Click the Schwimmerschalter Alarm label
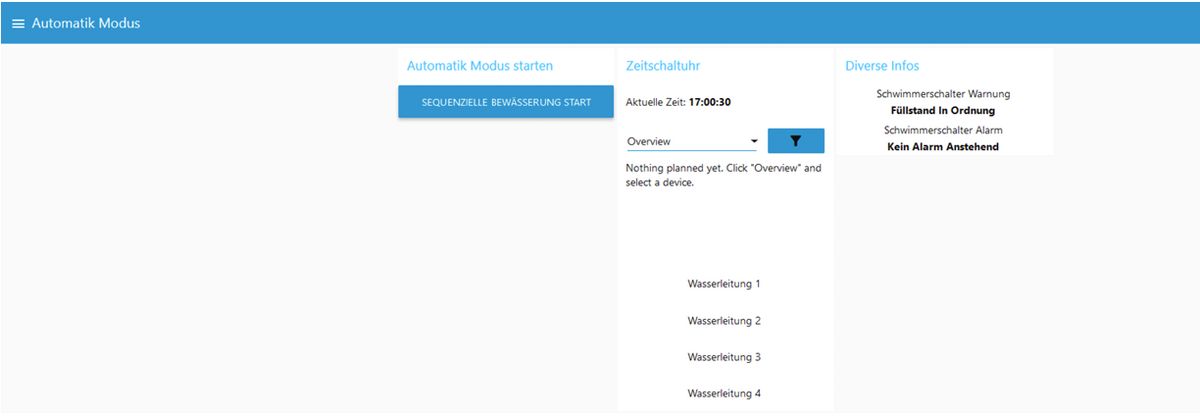The image size is (1200, 419). [943, 130]
